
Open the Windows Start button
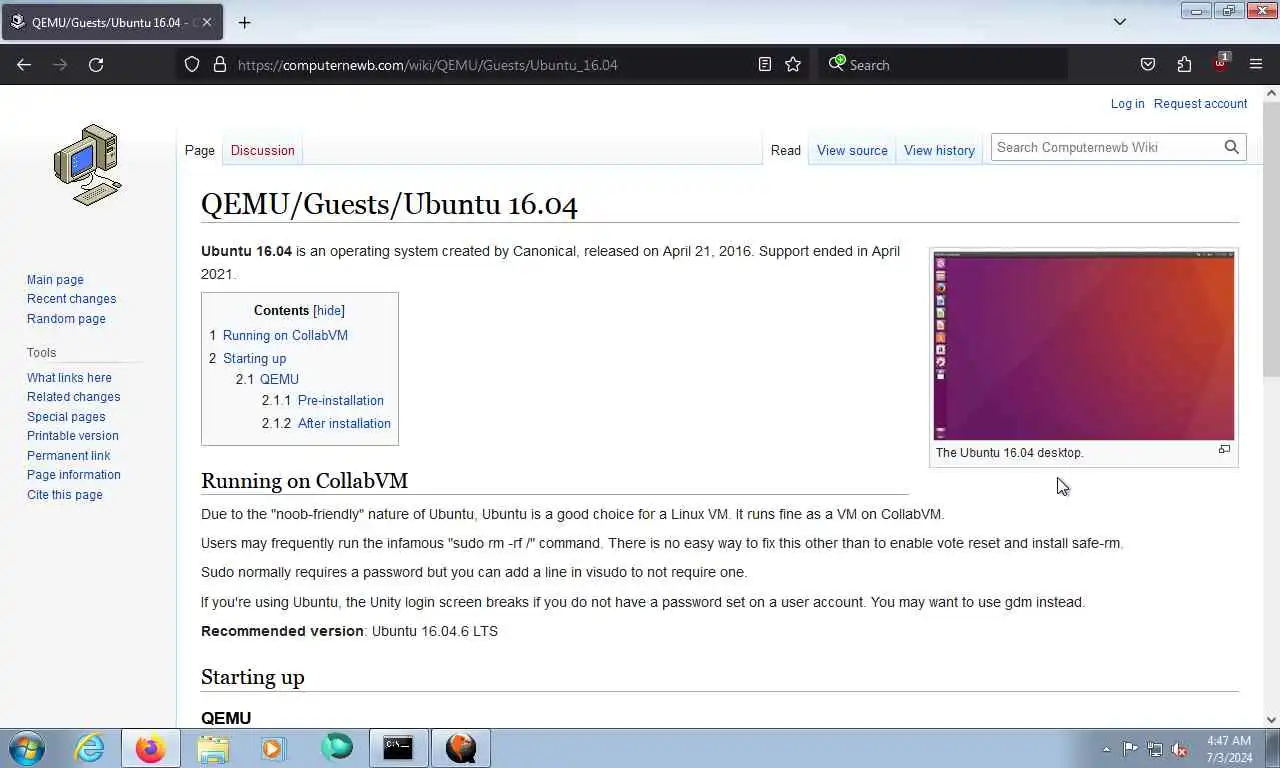[27, 748]
